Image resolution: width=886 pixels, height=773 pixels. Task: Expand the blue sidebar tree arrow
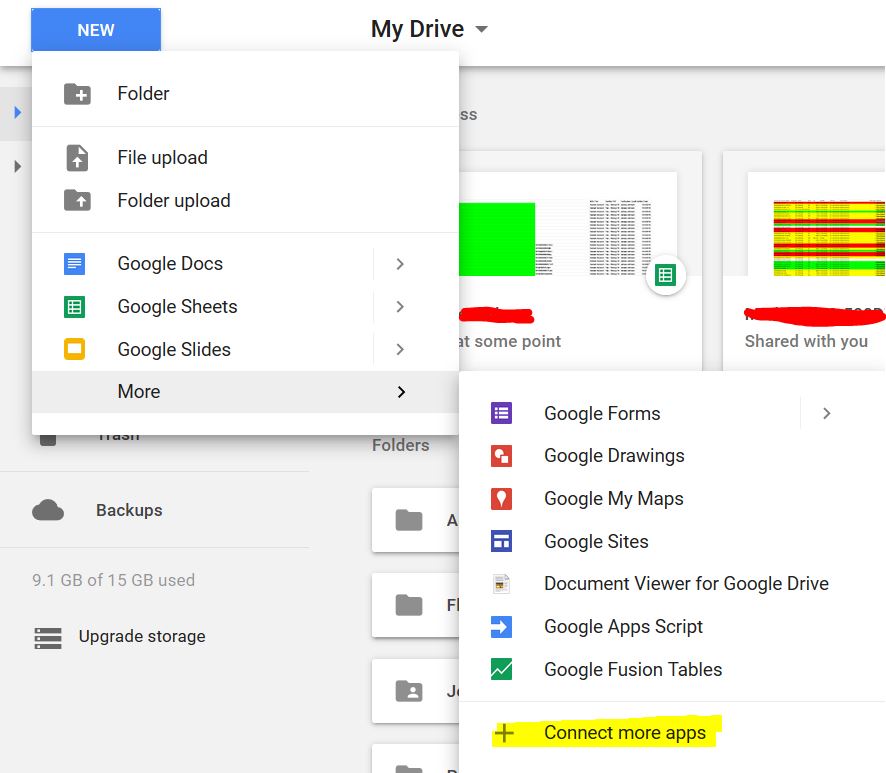[18, 112]
